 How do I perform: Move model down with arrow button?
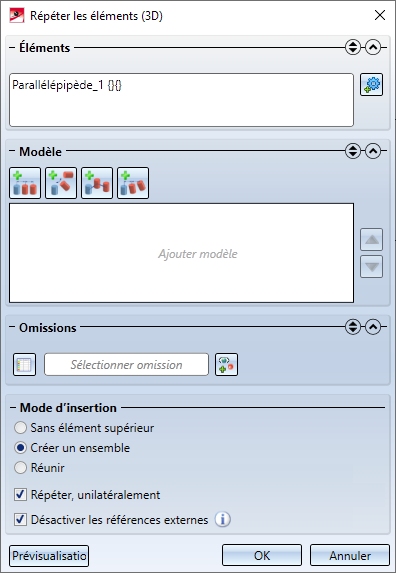coord(372,267)
